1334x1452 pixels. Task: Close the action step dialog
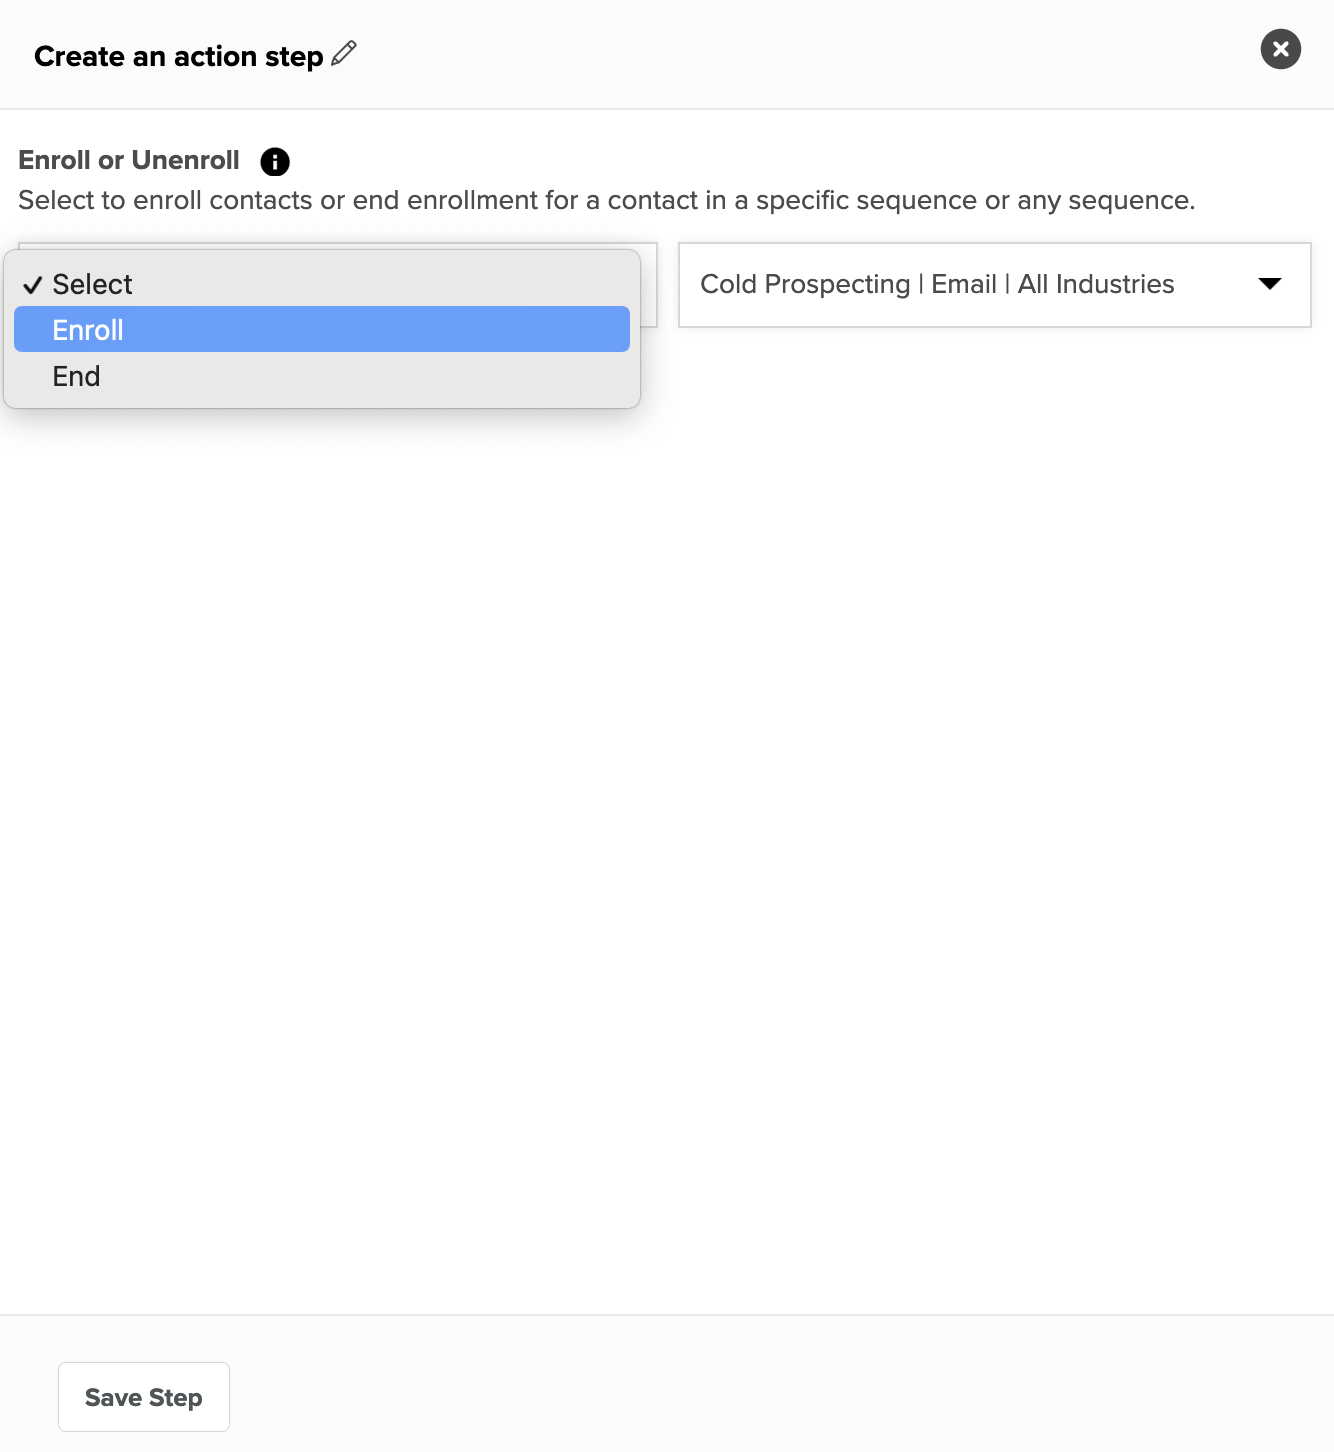1281,49
